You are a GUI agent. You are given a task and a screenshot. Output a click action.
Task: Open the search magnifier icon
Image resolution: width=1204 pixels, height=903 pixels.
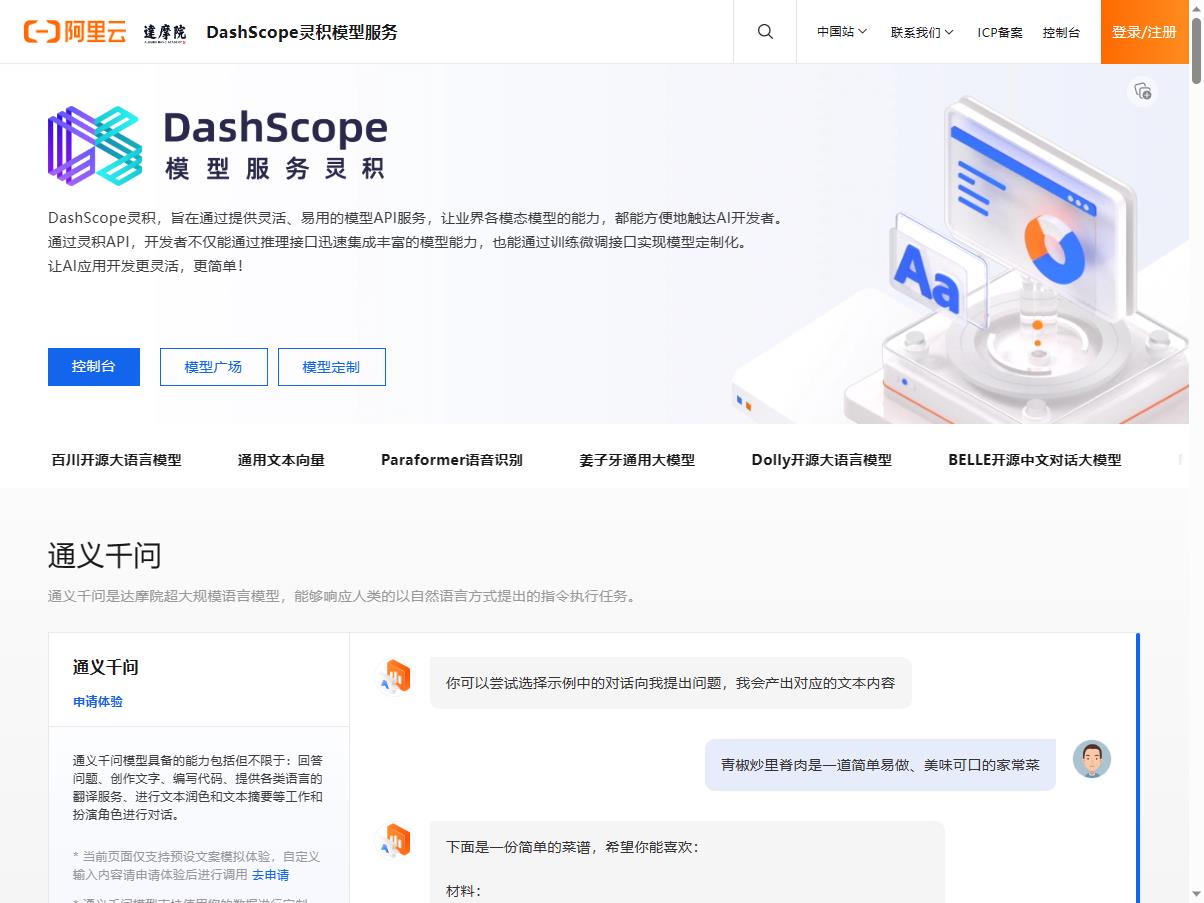pyautogui.click(x=764, y=31)
